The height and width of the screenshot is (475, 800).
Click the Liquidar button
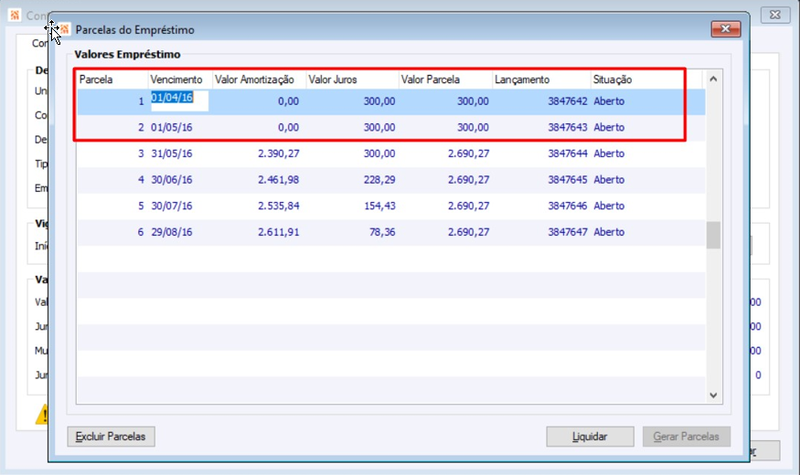pyautogui.click(x=590, y=437)
